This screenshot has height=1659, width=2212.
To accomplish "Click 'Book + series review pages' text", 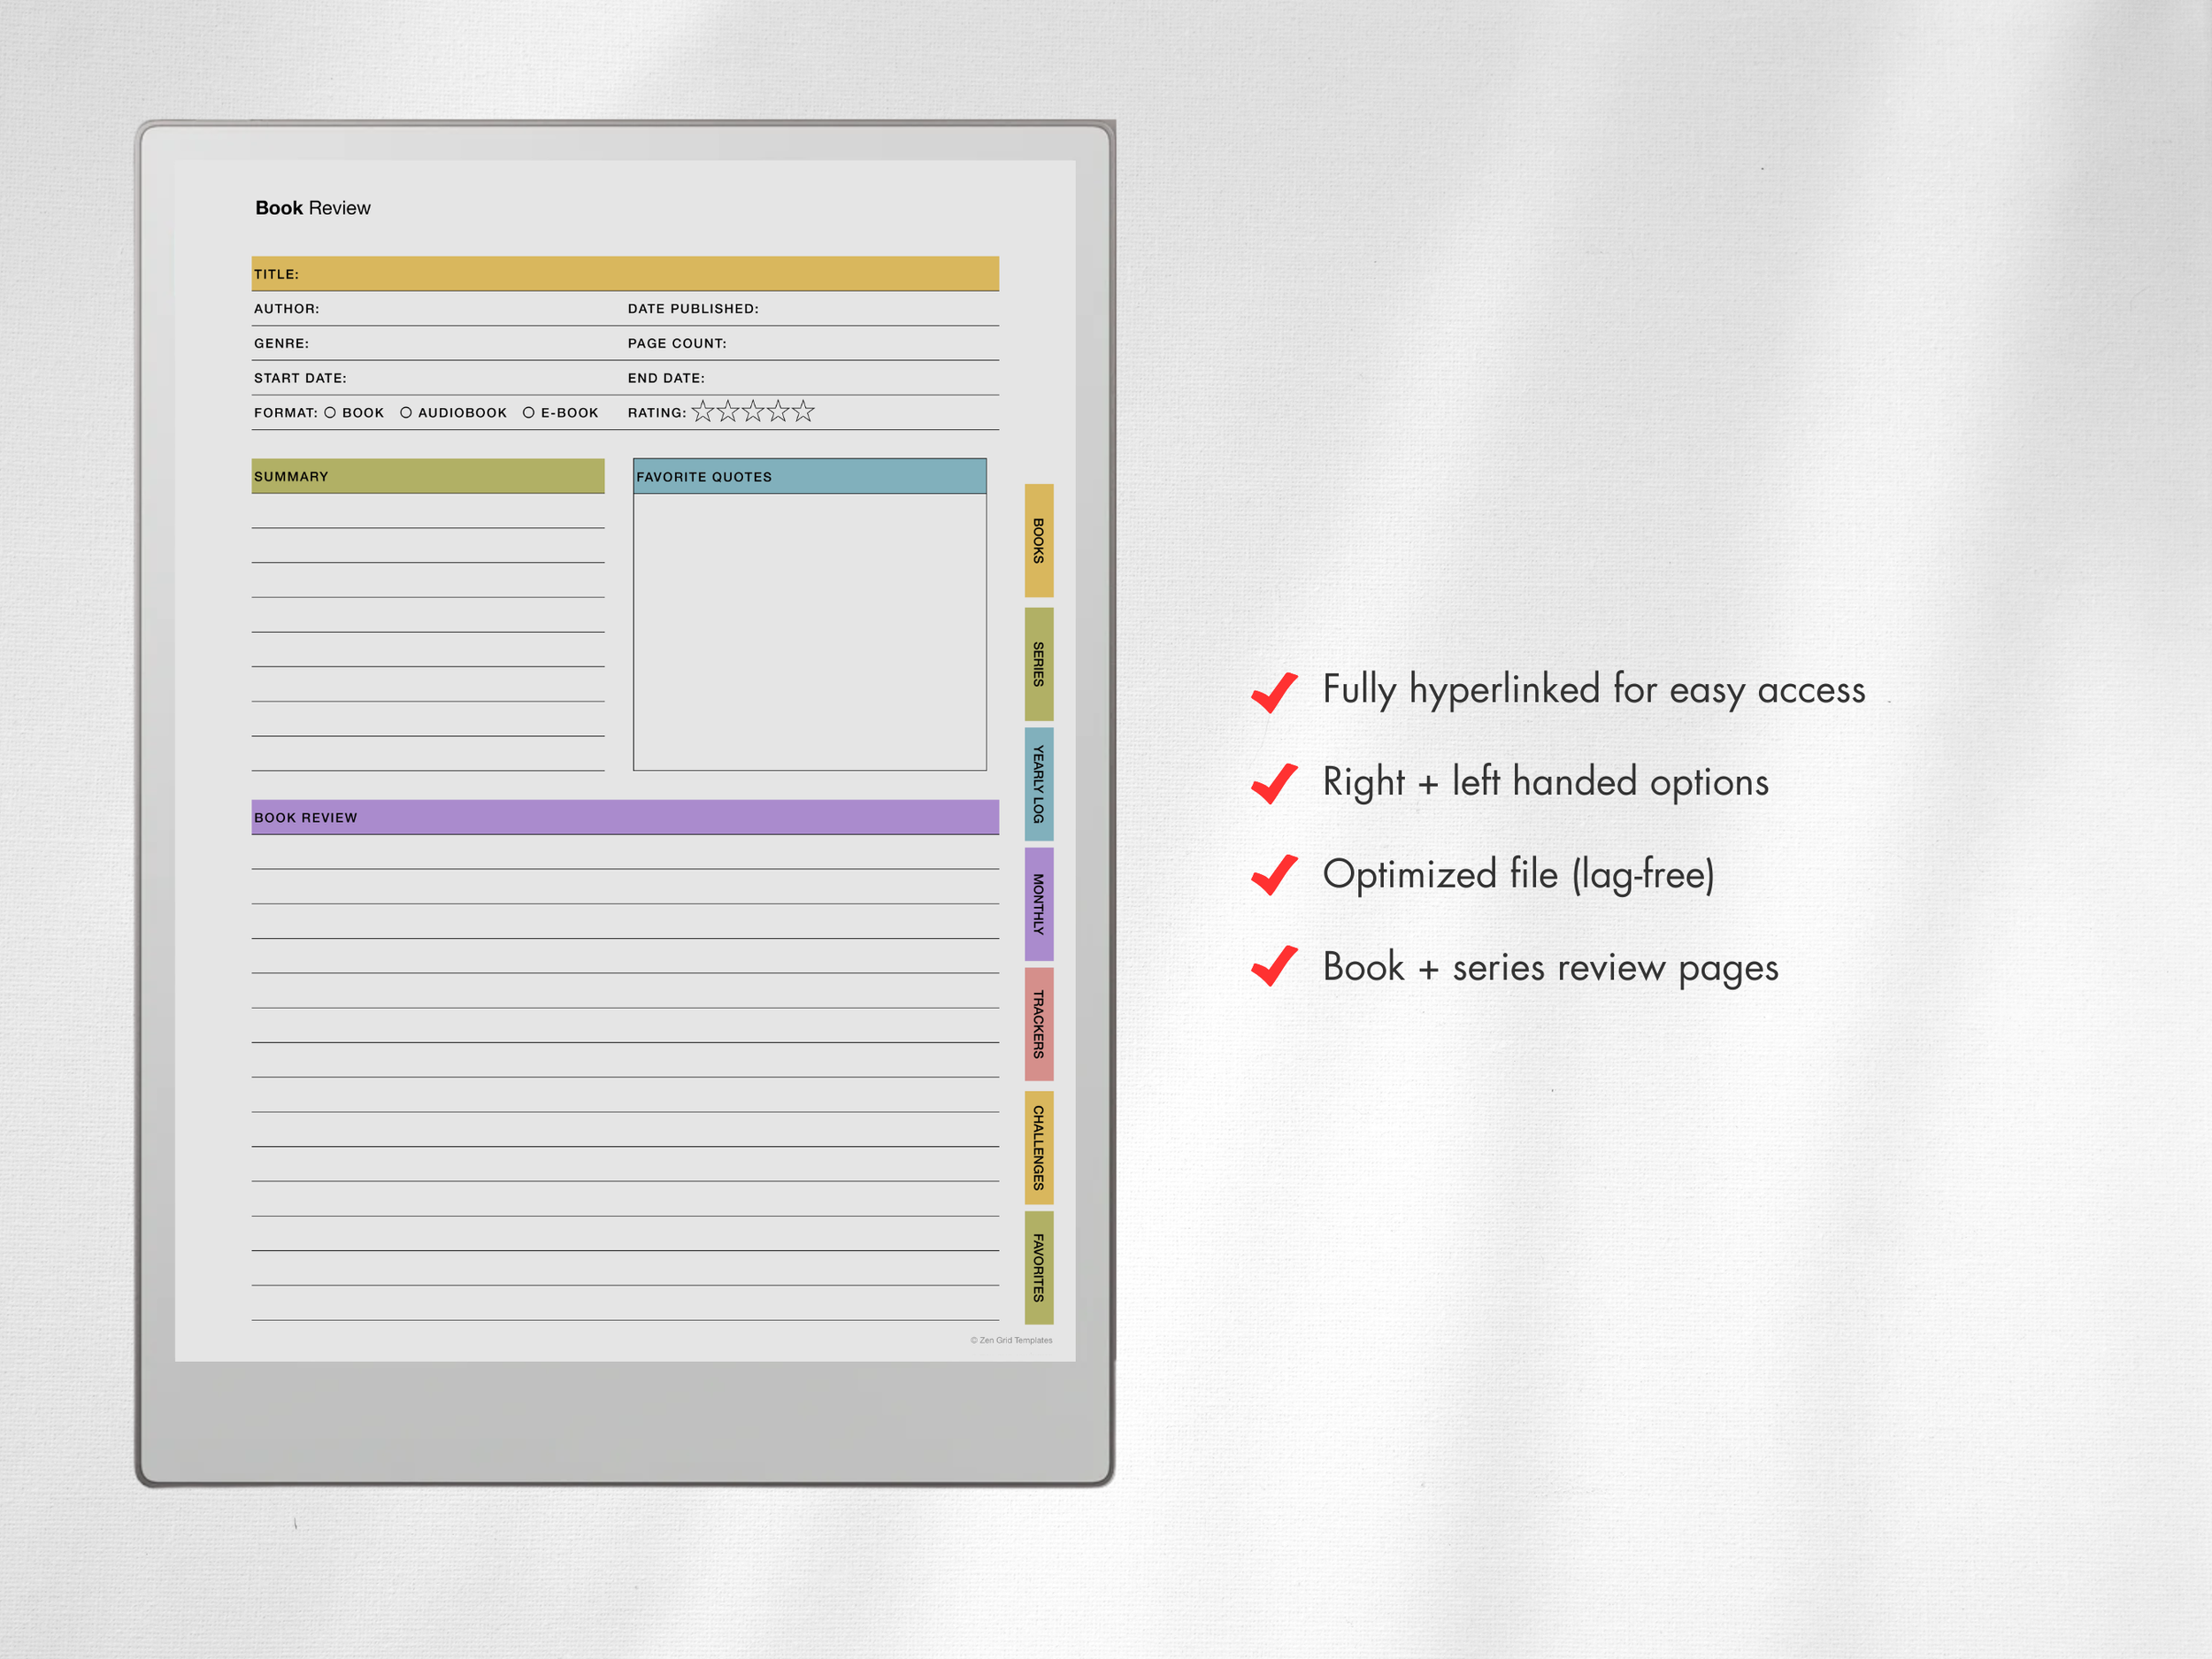I will click(x=1551, y=967).
